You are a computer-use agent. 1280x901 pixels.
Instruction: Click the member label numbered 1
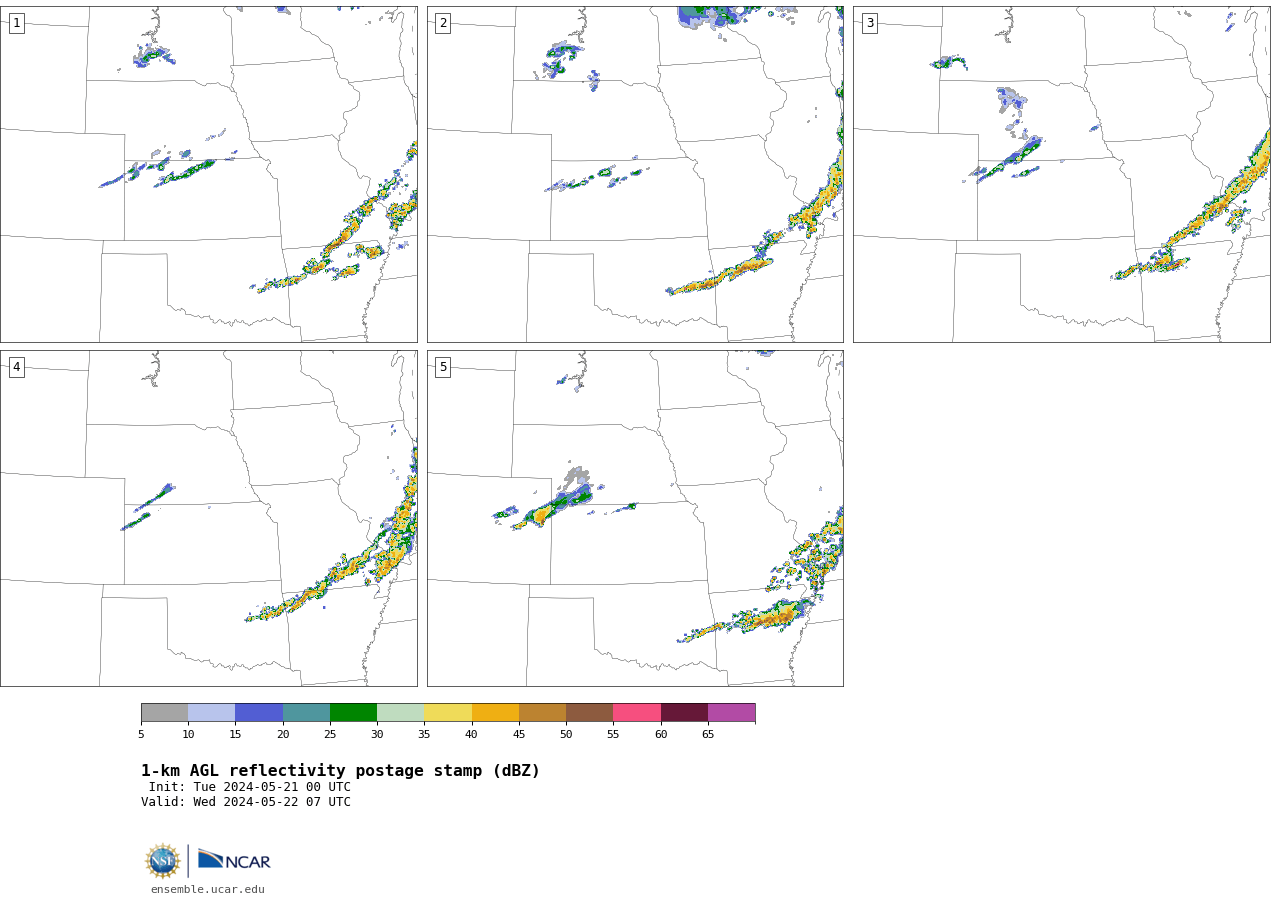tap(16, 23)
